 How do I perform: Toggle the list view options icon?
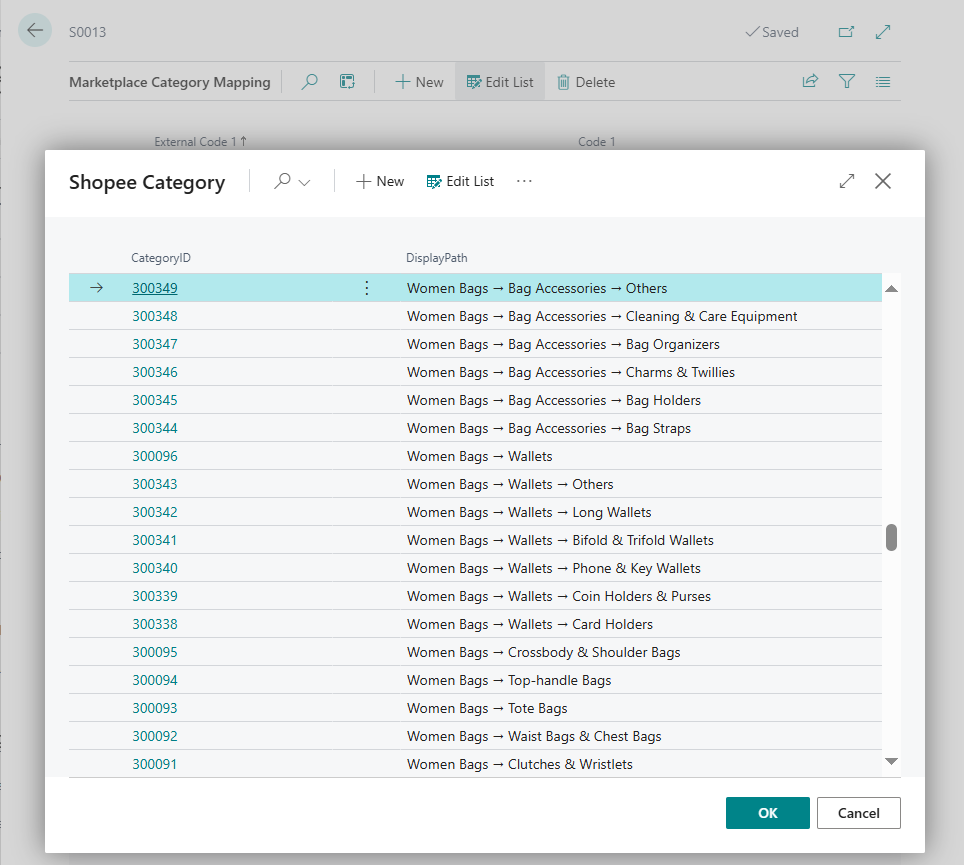(x=883, y=82)
